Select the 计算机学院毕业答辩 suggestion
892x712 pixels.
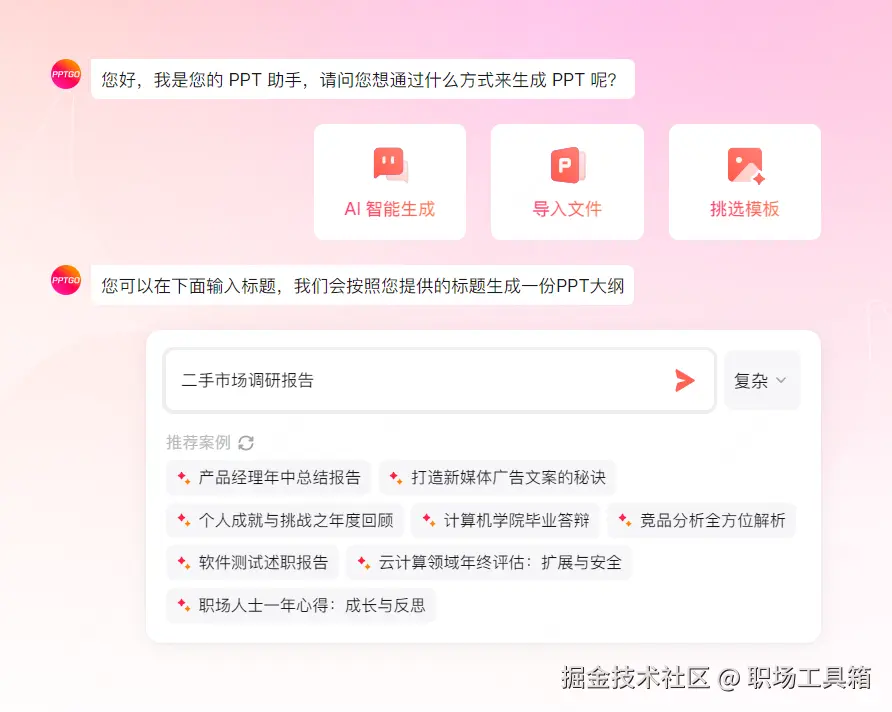(506, 520)
